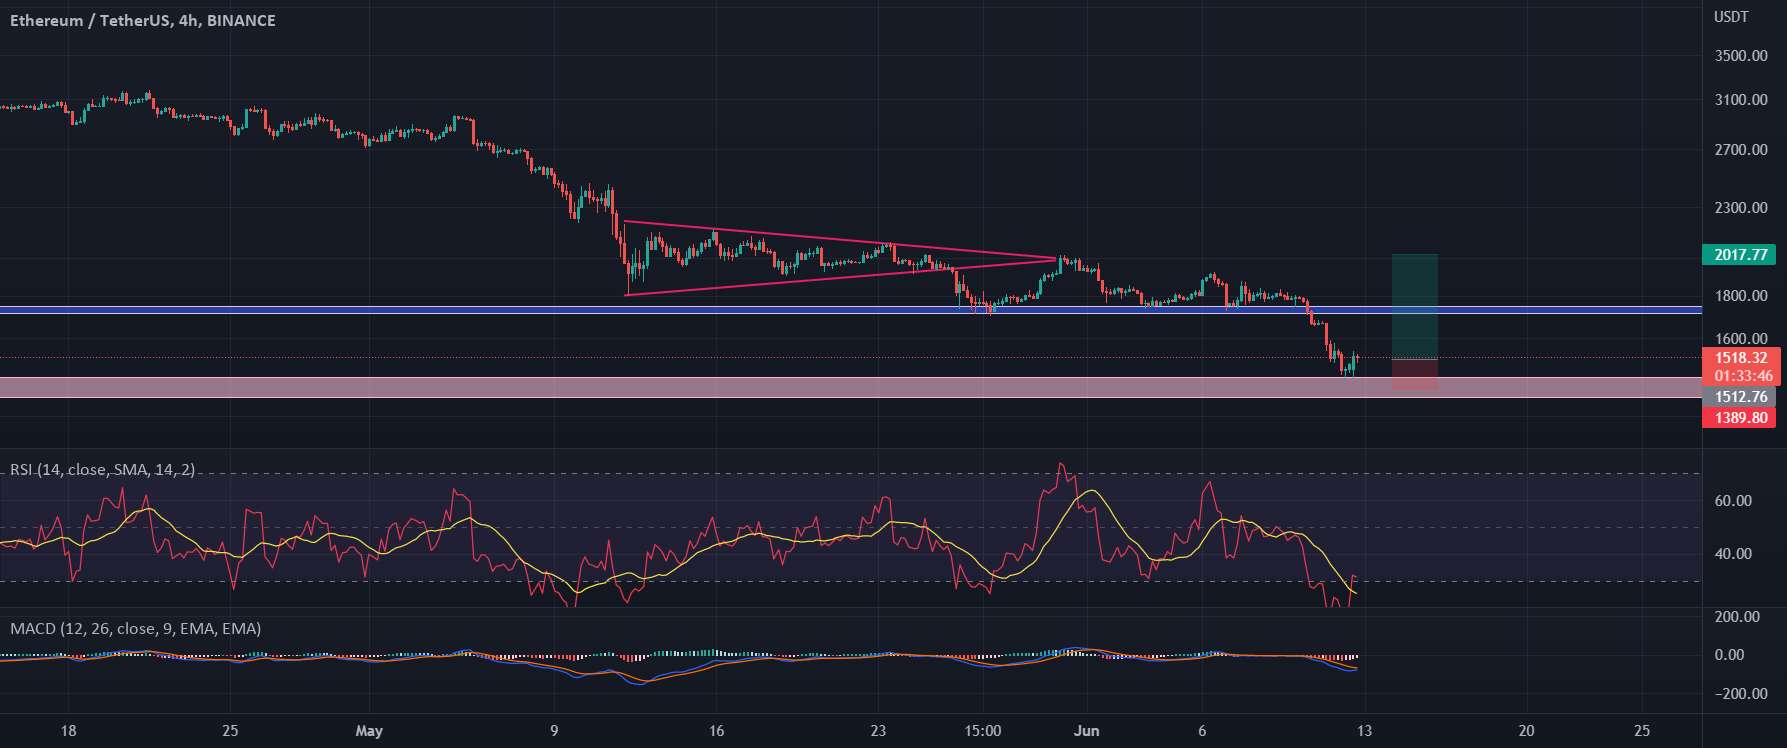Click the RSI 60.00 axis value
1787x748 pixels.
tap(1733, 501)
